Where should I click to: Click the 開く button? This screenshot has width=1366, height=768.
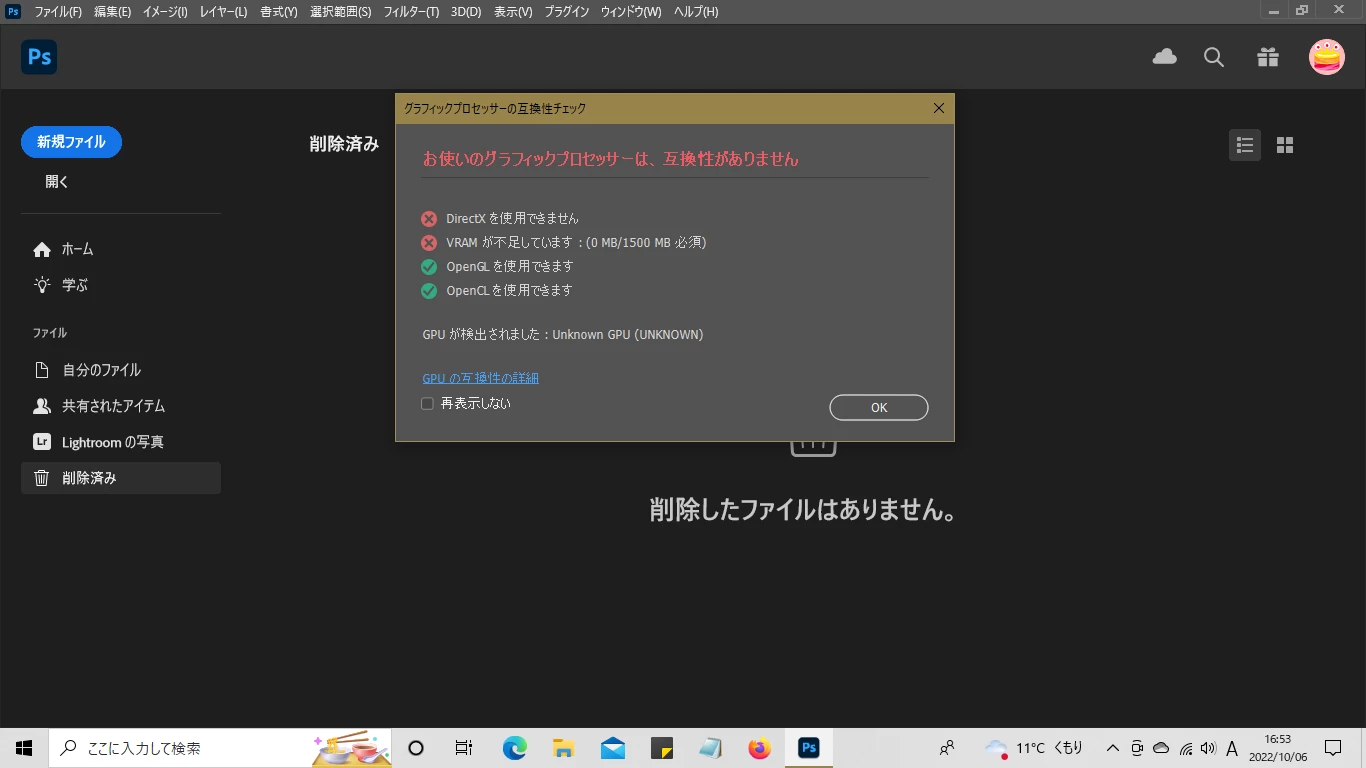point(57,182)
